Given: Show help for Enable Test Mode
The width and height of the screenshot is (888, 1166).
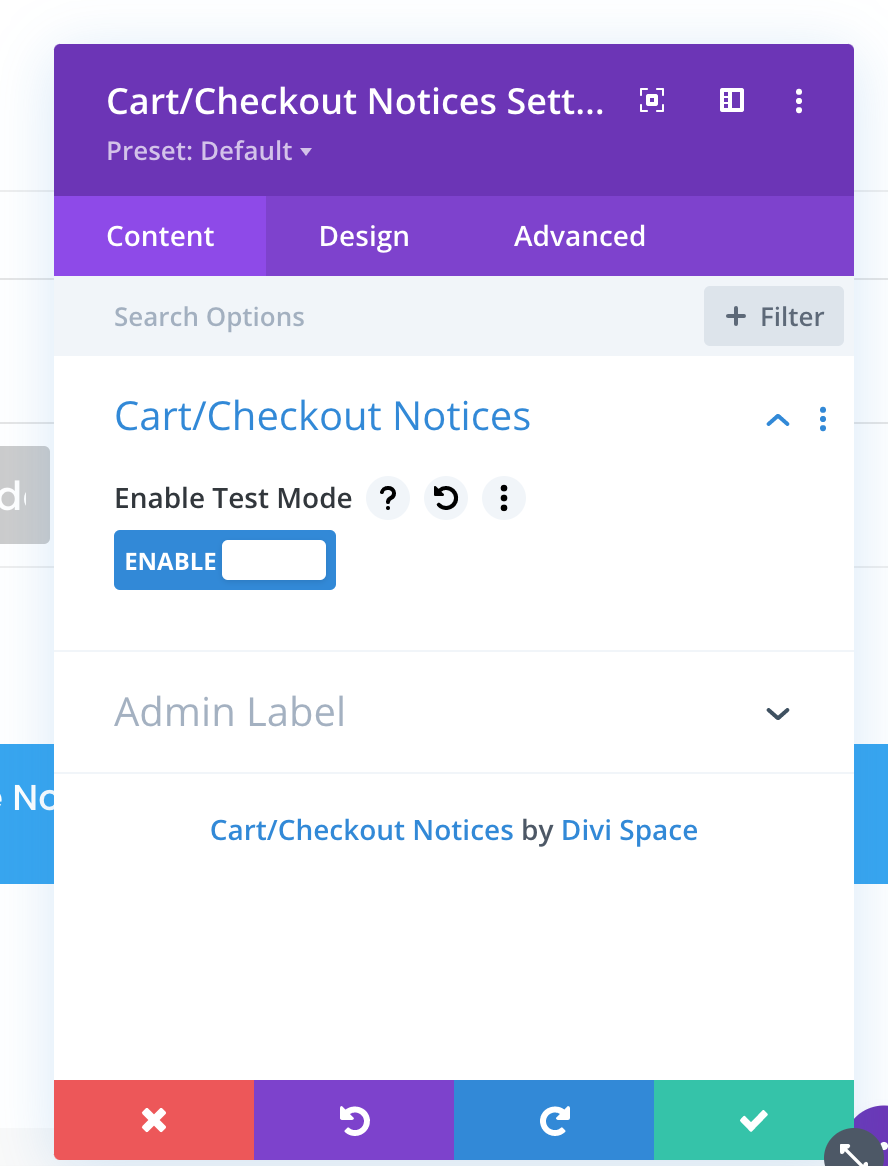Looking at the screenshot, I should (x=387, y=497).
